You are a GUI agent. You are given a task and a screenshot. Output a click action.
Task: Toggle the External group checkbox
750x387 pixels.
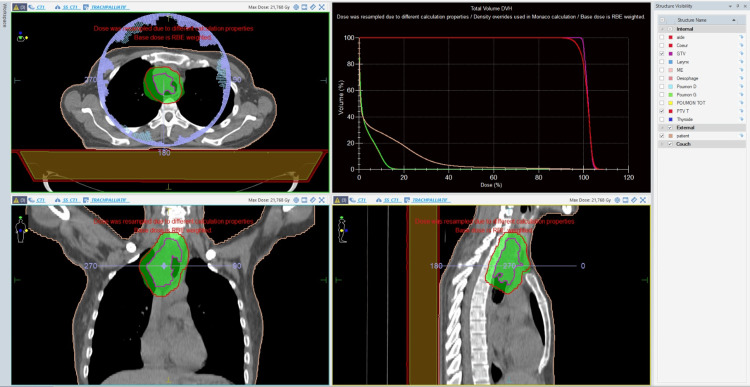(x=670, y=128)
